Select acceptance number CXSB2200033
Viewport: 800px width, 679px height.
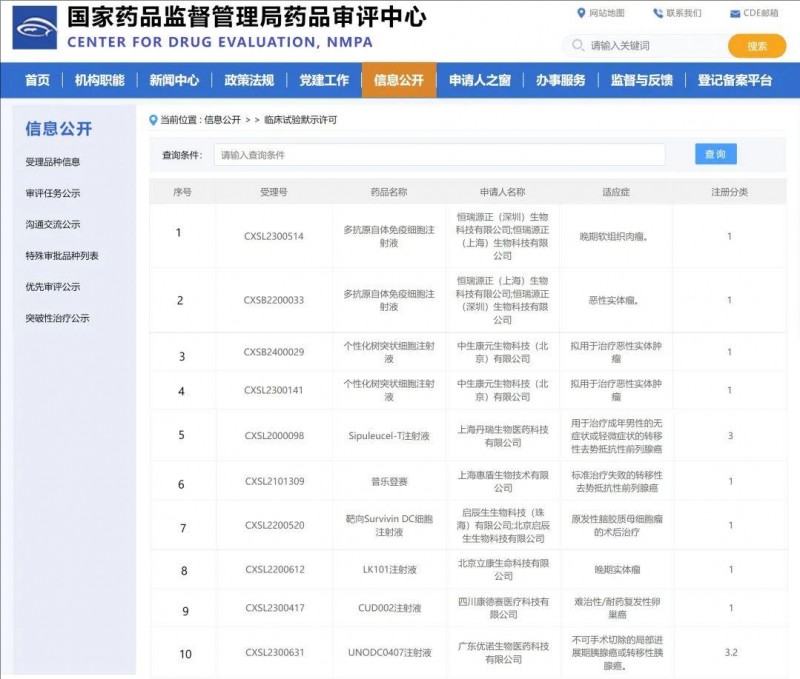[x=274, y=300]
